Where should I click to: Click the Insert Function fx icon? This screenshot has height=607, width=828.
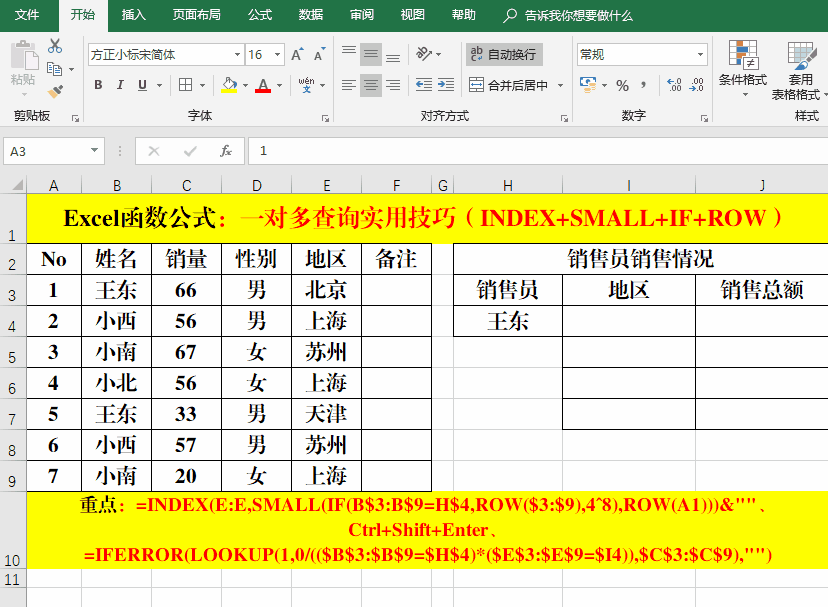click(x=226, y=151)
